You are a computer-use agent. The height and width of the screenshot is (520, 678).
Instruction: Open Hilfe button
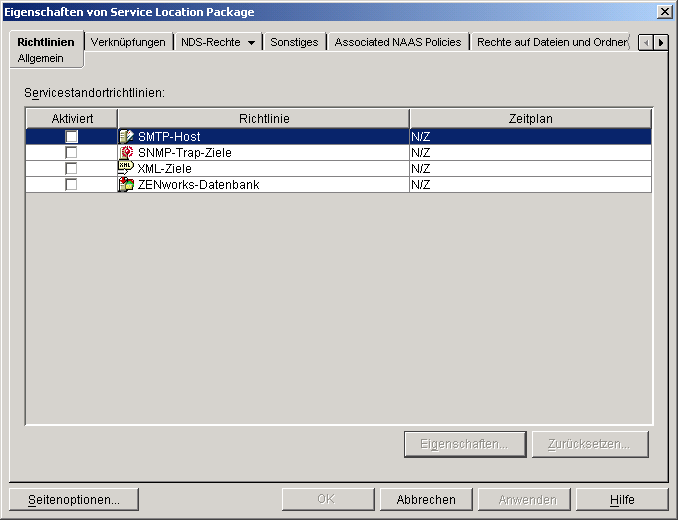point(622,500)
